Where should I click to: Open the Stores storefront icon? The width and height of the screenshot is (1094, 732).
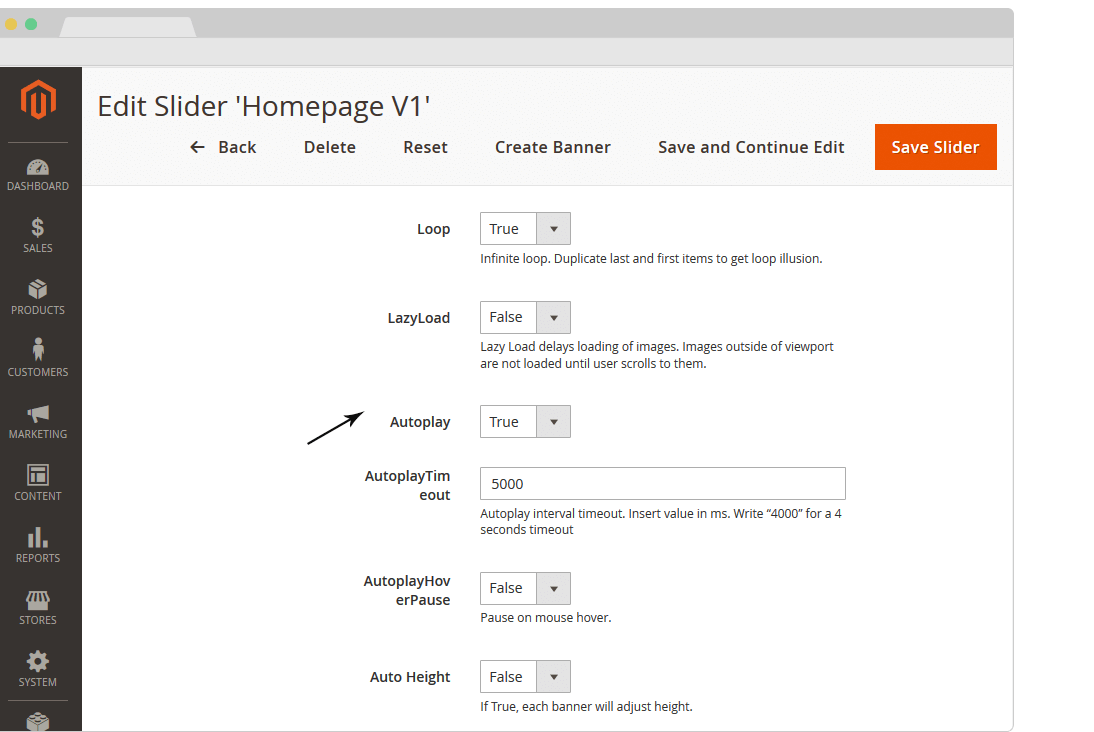[38, 600]
